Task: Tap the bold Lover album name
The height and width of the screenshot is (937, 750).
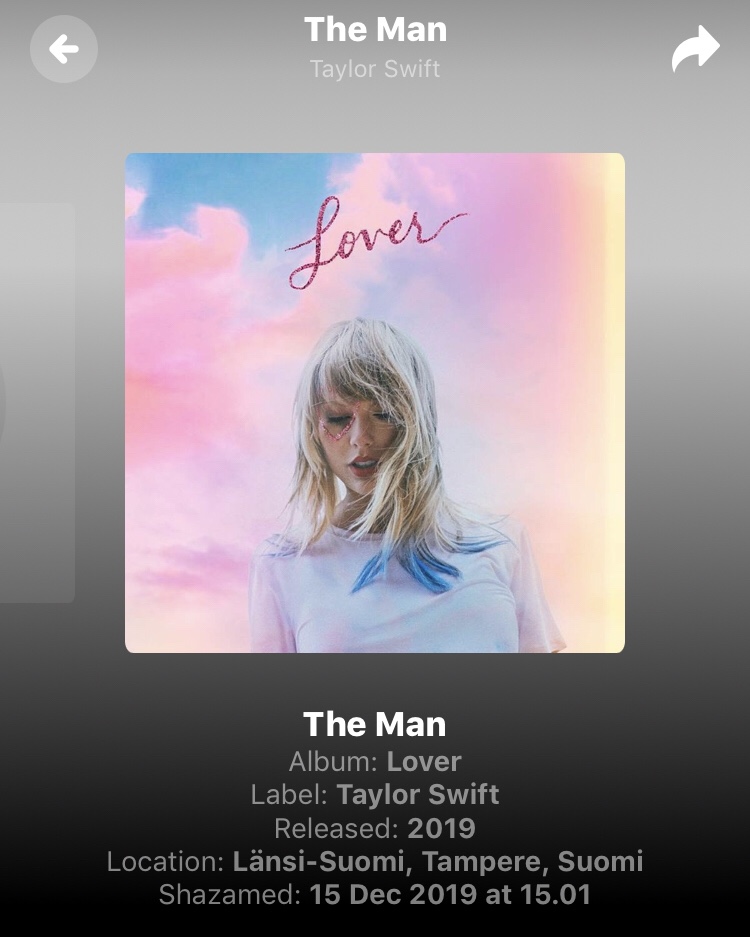Action: click(x=424, y=761)
